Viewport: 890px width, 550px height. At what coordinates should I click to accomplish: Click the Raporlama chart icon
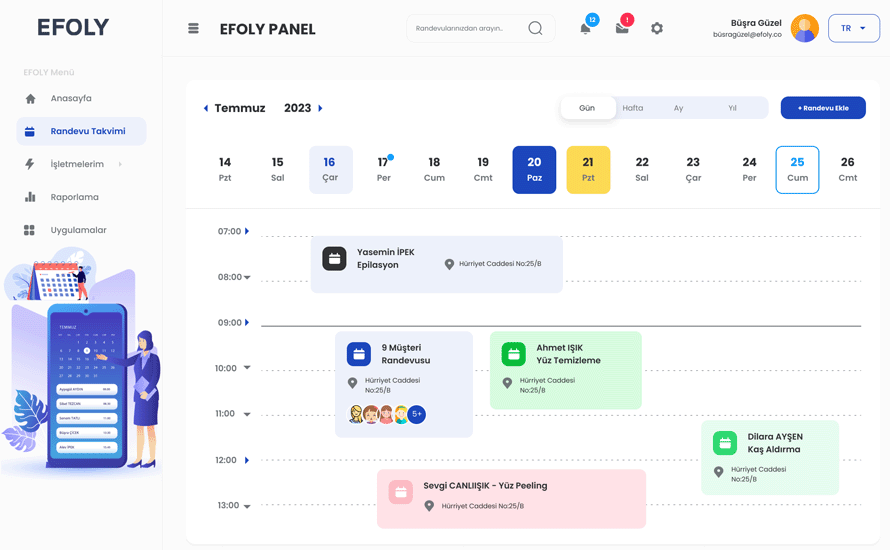[30, 197]
